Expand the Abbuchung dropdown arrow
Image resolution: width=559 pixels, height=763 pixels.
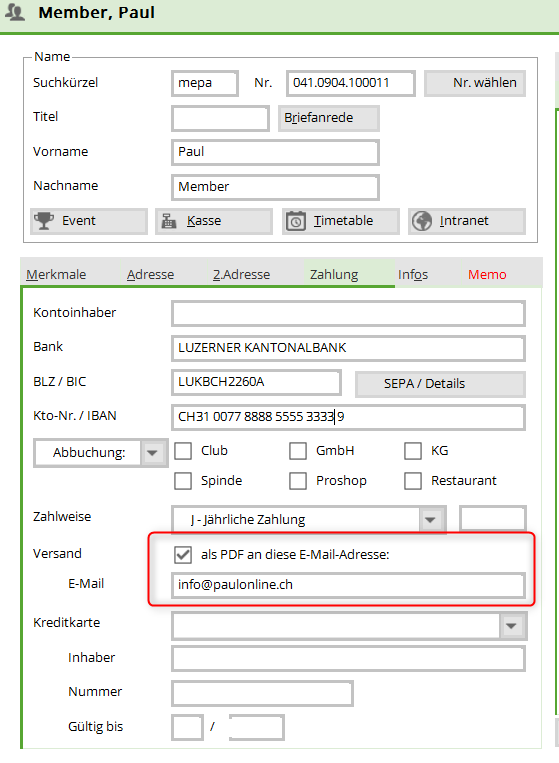(153, 453)
